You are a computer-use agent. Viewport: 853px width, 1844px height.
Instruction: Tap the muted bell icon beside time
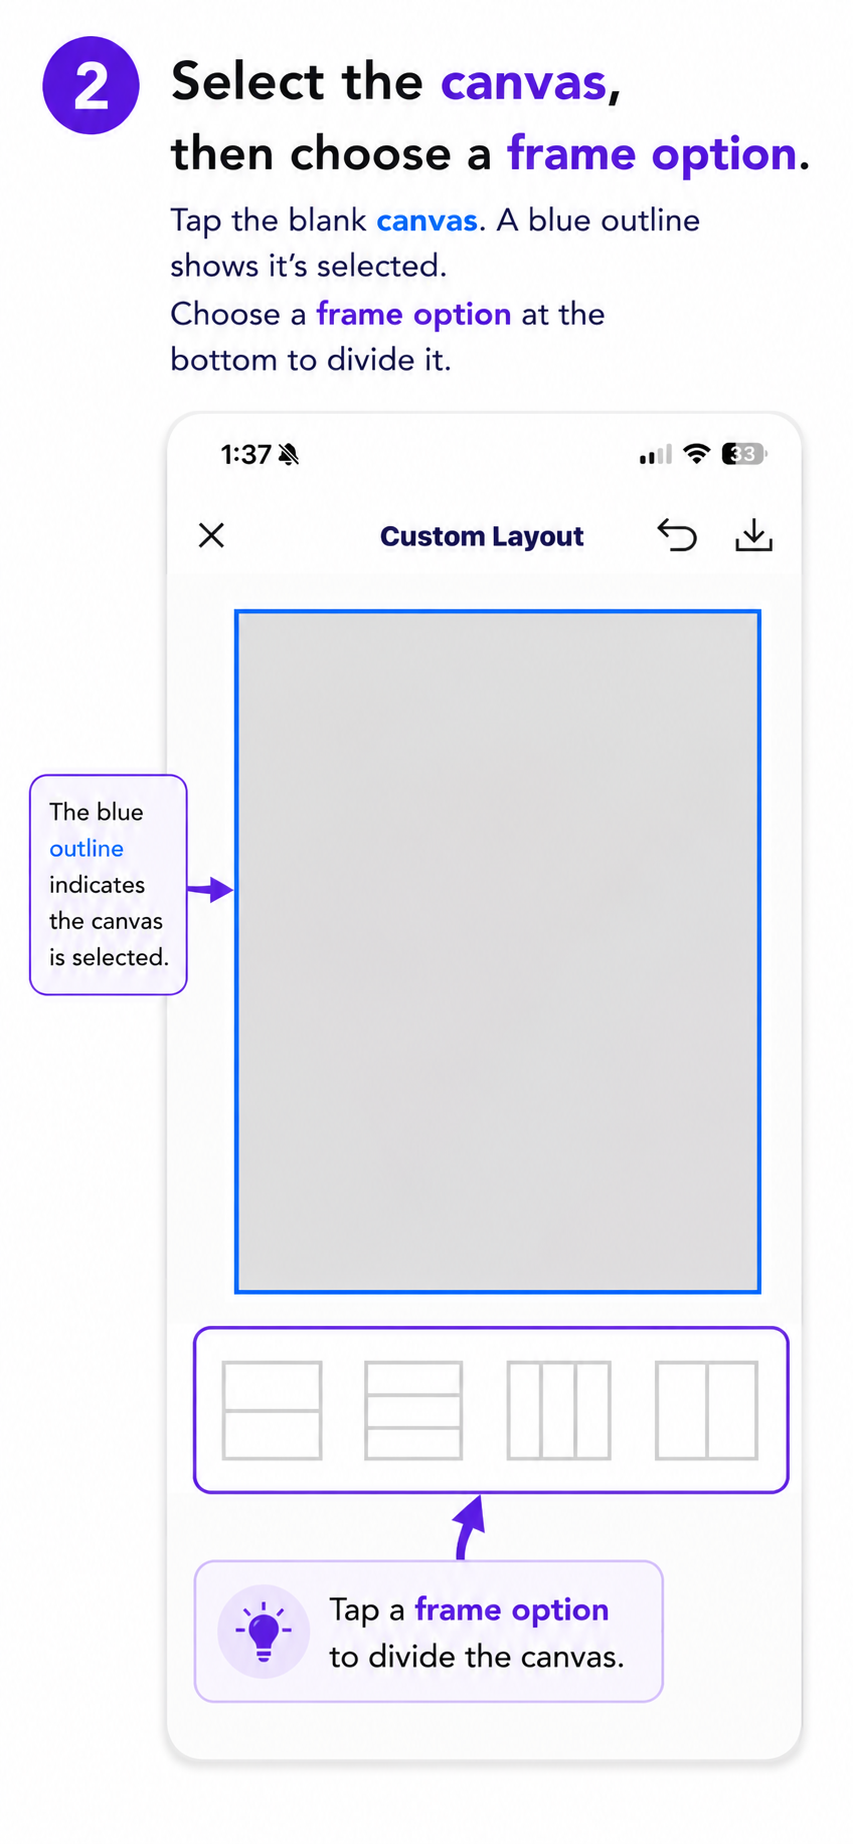point(289,455)
